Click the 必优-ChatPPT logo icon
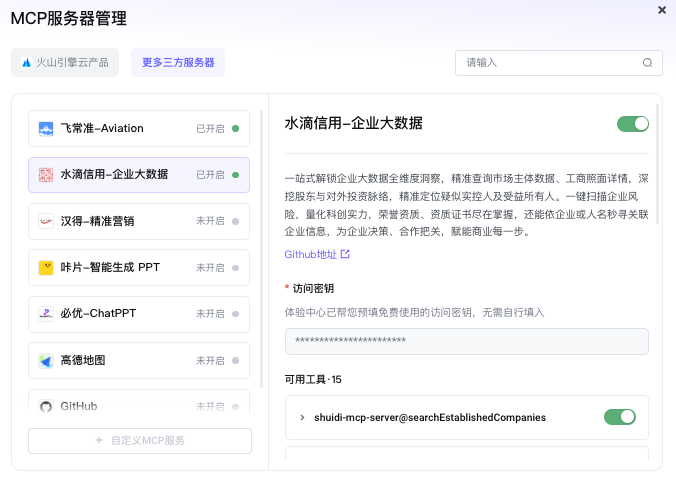This screenshot has width=676, height=484. tap(46, 314)
